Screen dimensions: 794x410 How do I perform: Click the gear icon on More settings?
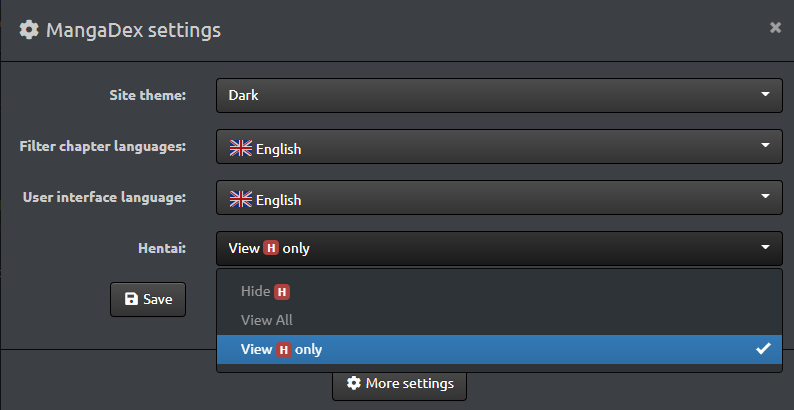point(353,383)
